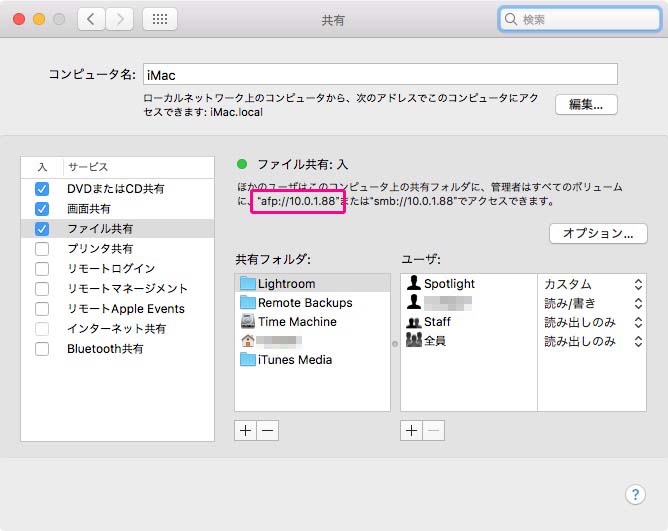Select Time Machine in shared folders
Image resolution: width=668 pixels, height=531 pixels.
tap(312, 321)
